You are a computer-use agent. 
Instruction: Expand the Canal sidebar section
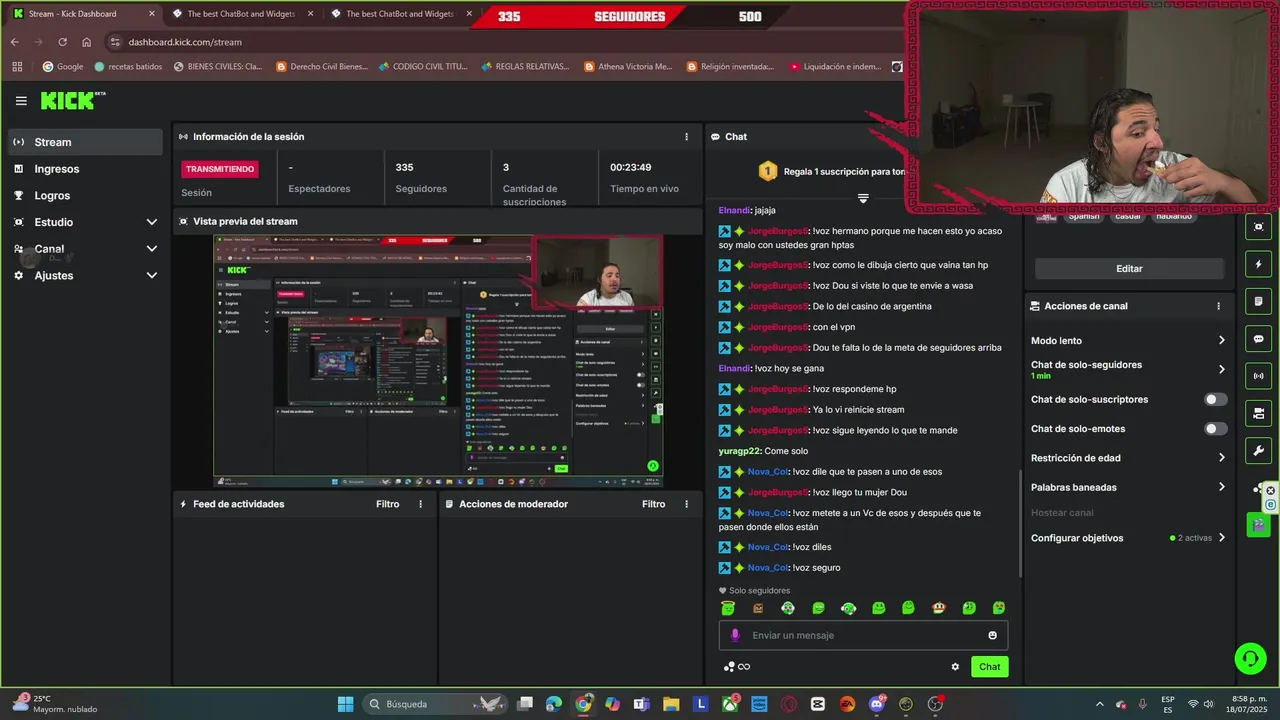[x=152, y=249]
